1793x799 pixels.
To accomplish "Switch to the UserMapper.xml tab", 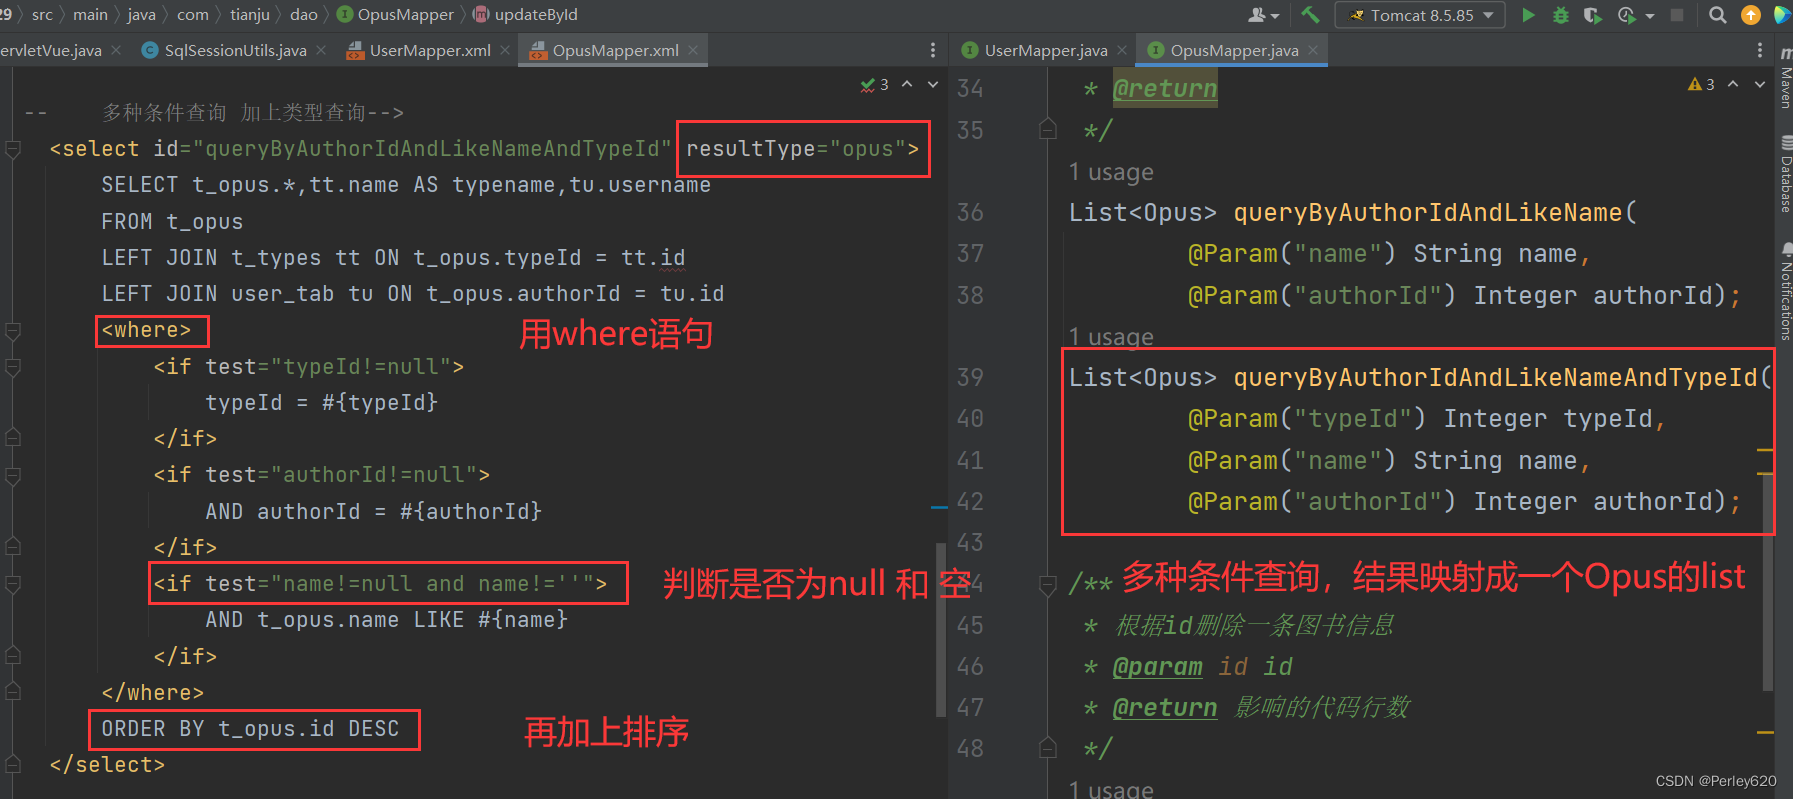I will click(x=429, y=50).
